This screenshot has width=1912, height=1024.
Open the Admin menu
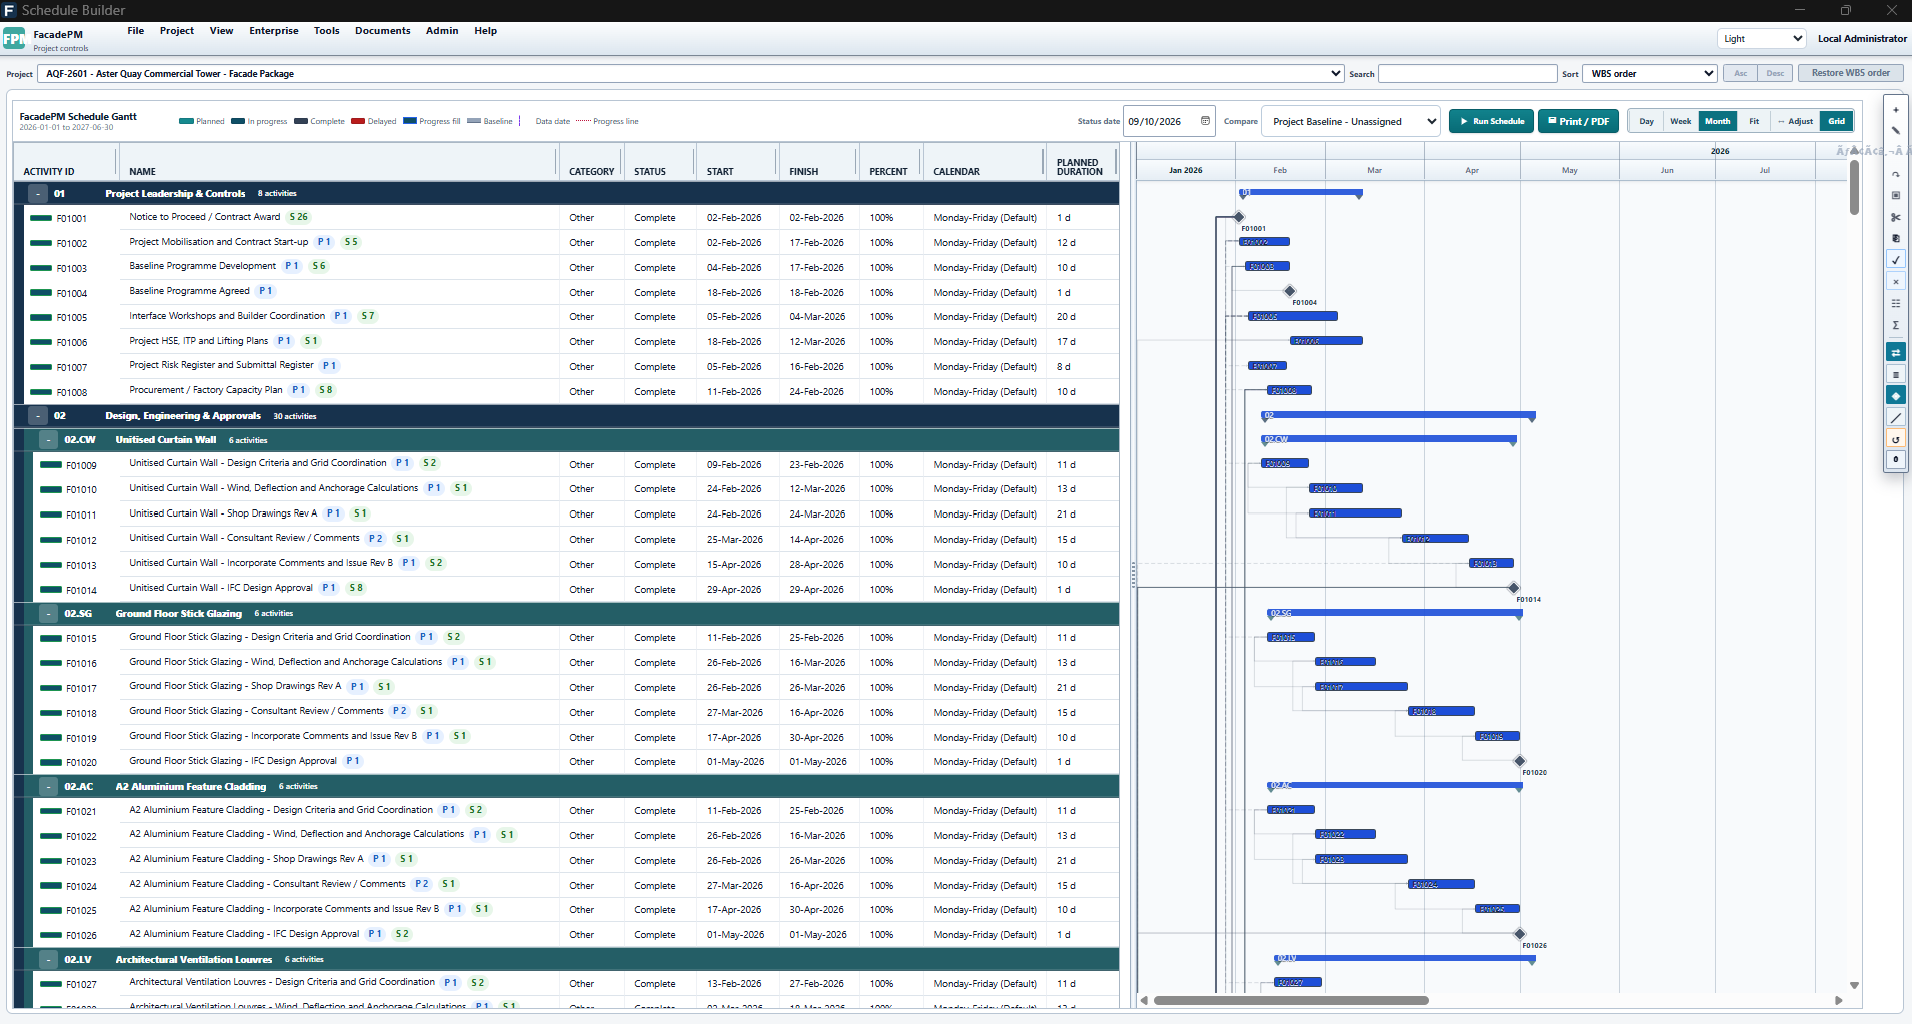(442, 31)
